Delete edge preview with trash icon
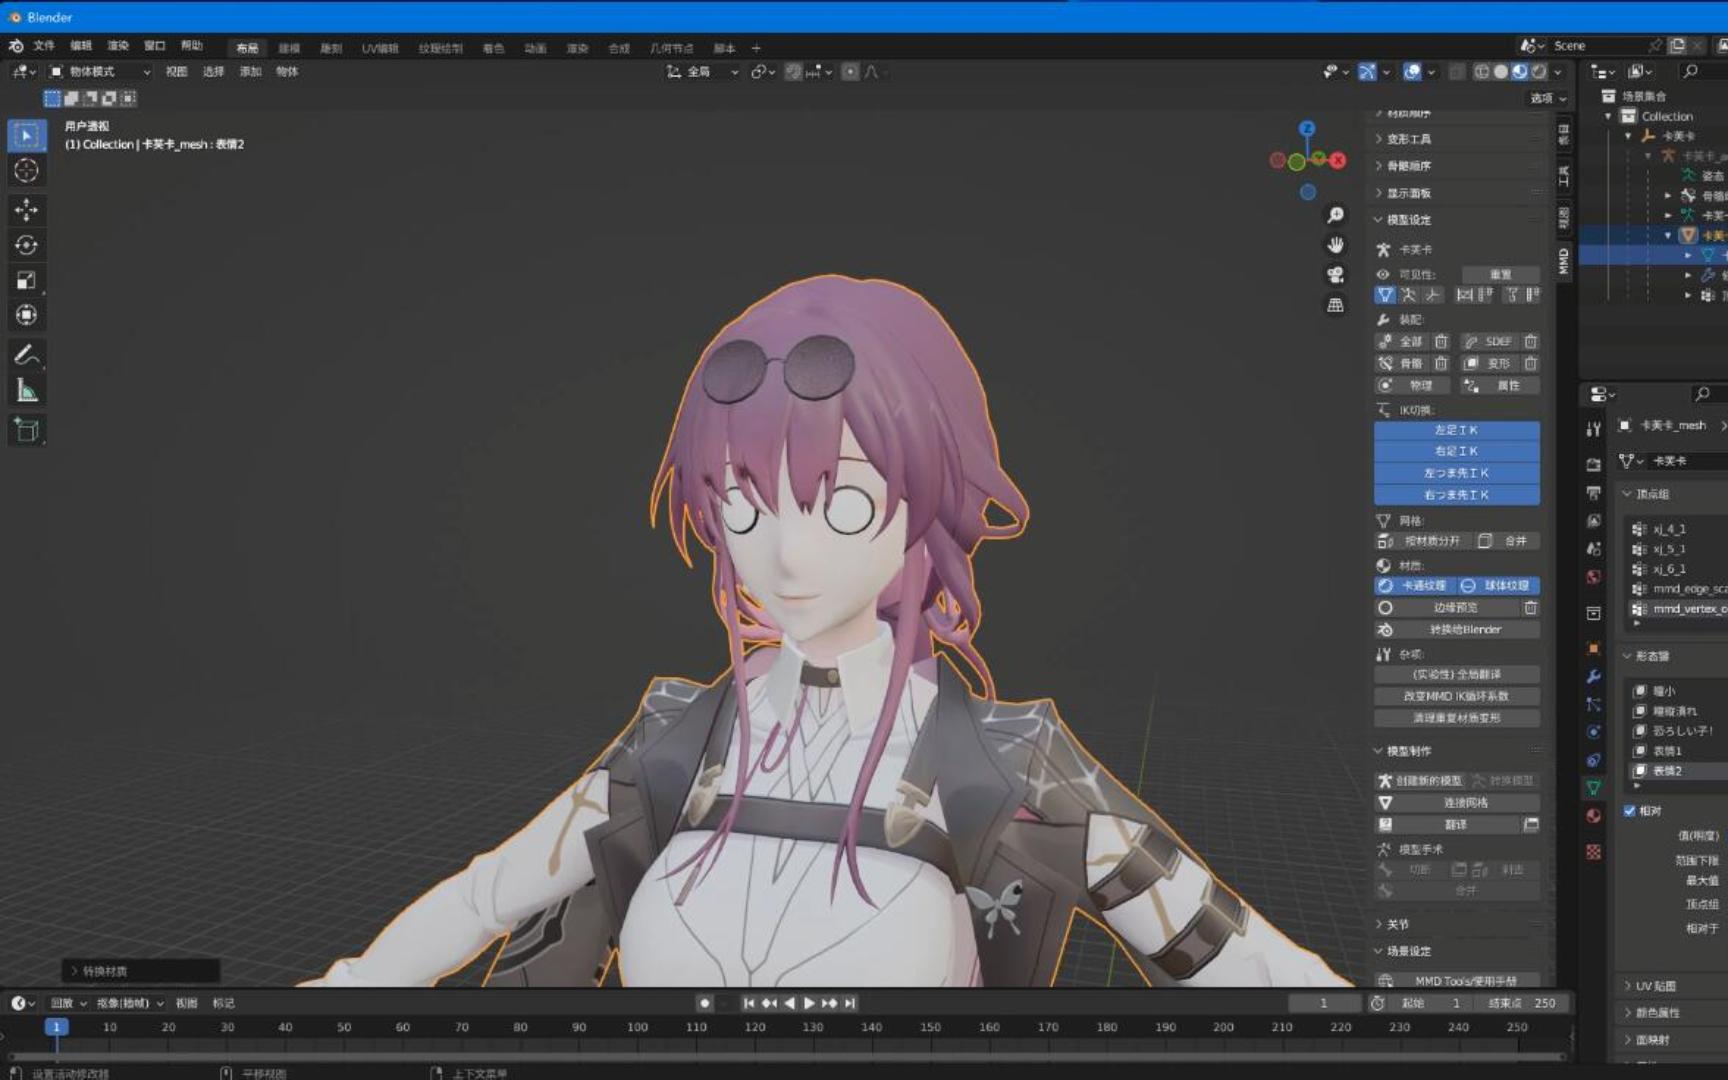The width and height of the screenshot is (1728, 1080). 1530,607
